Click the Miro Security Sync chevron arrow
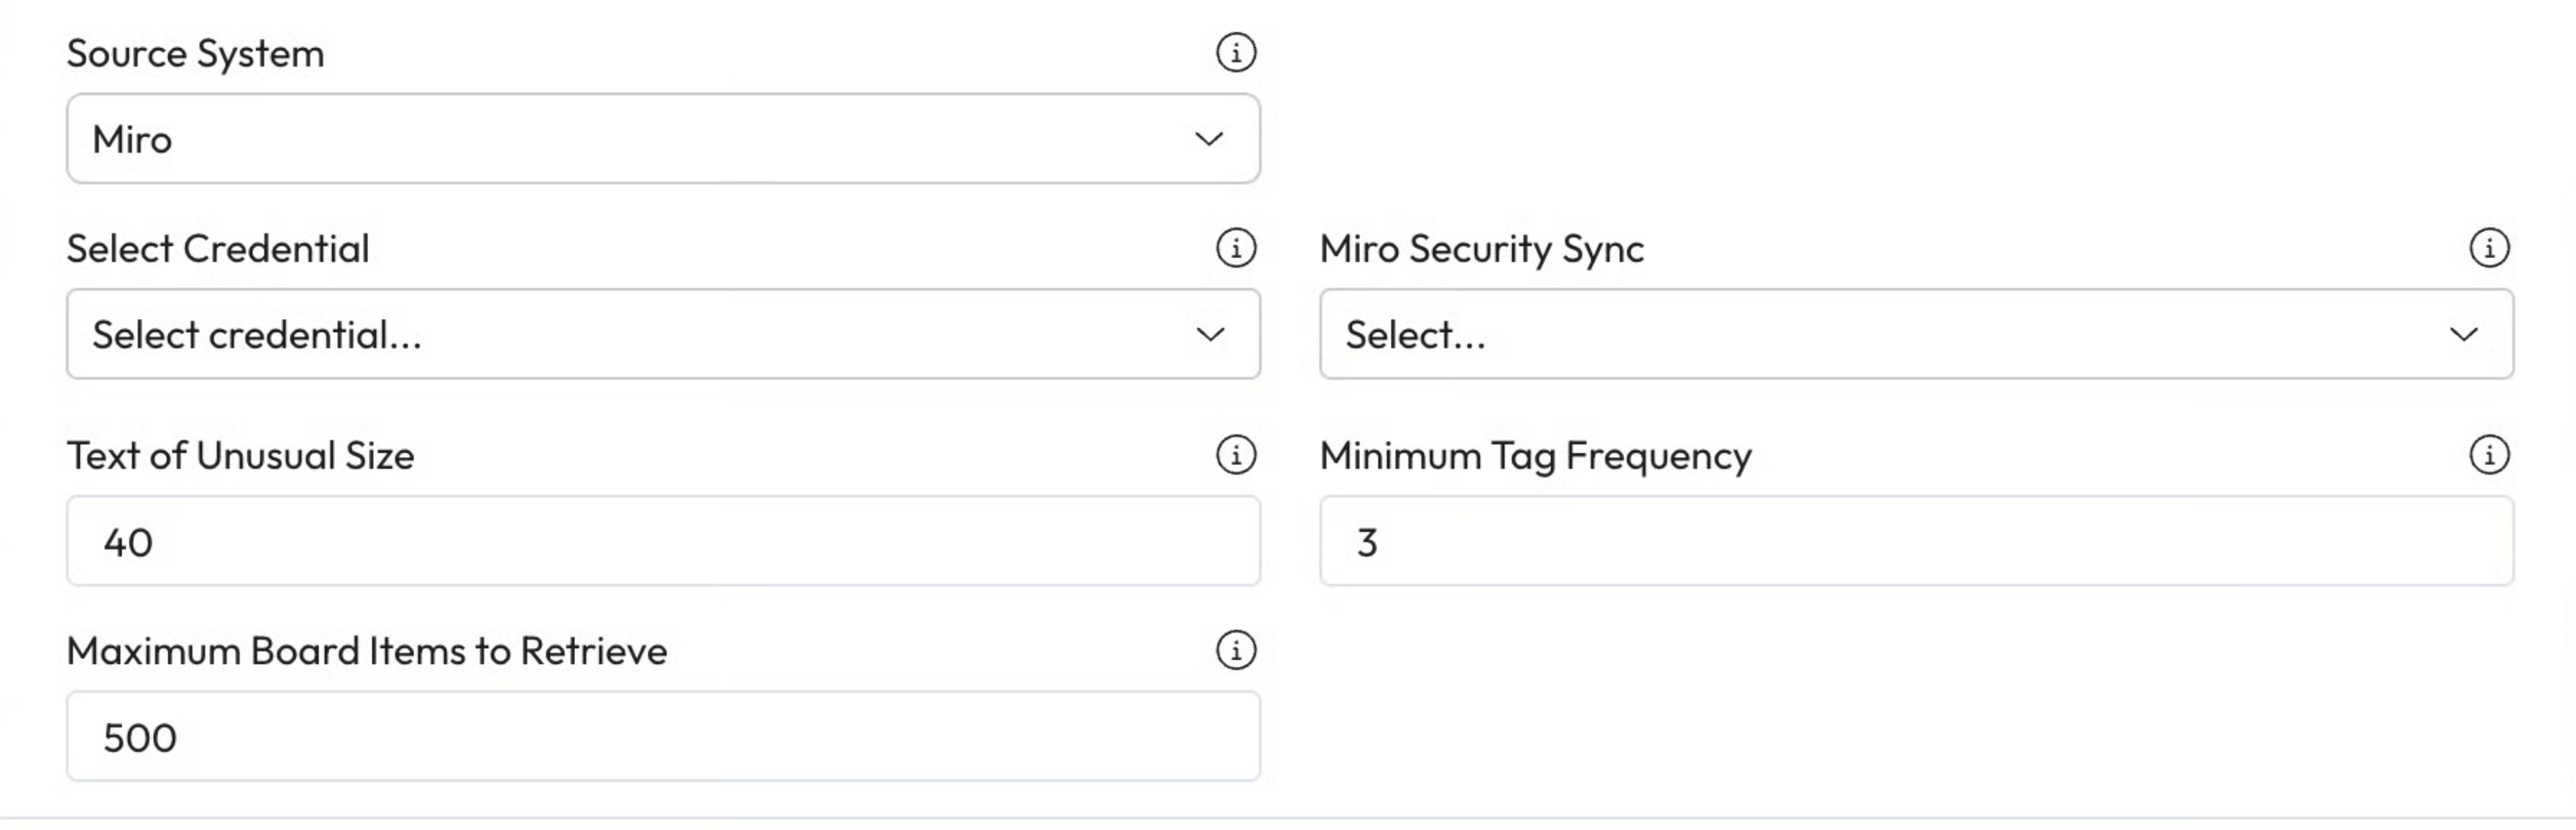Screen dimensions: 2576x830 [x=2464, y=334]
